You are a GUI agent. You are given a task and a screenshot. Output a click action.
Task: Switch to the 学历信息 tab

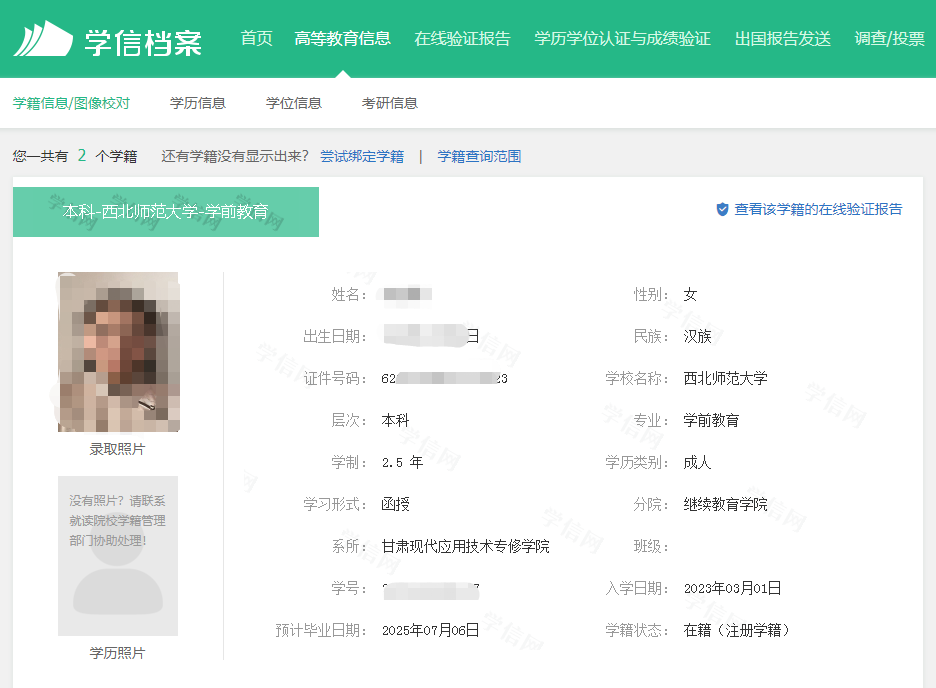198,103
